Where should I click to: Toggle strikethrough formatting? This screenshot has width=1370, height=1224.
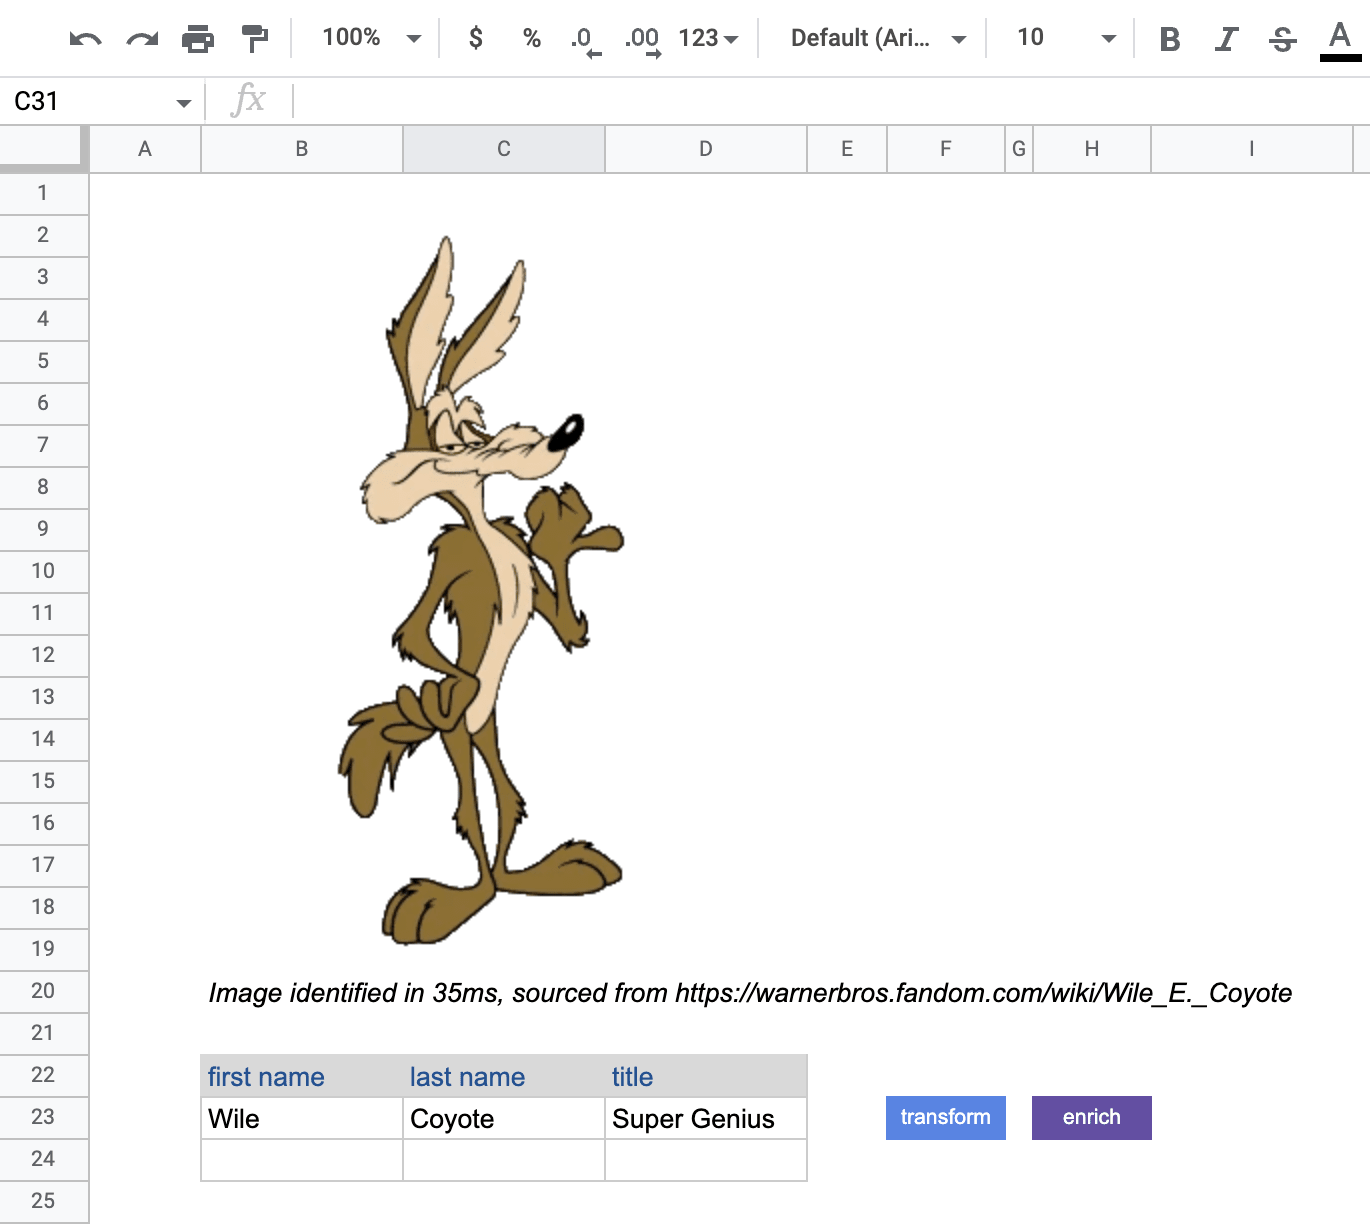(x=1282, y=39)
